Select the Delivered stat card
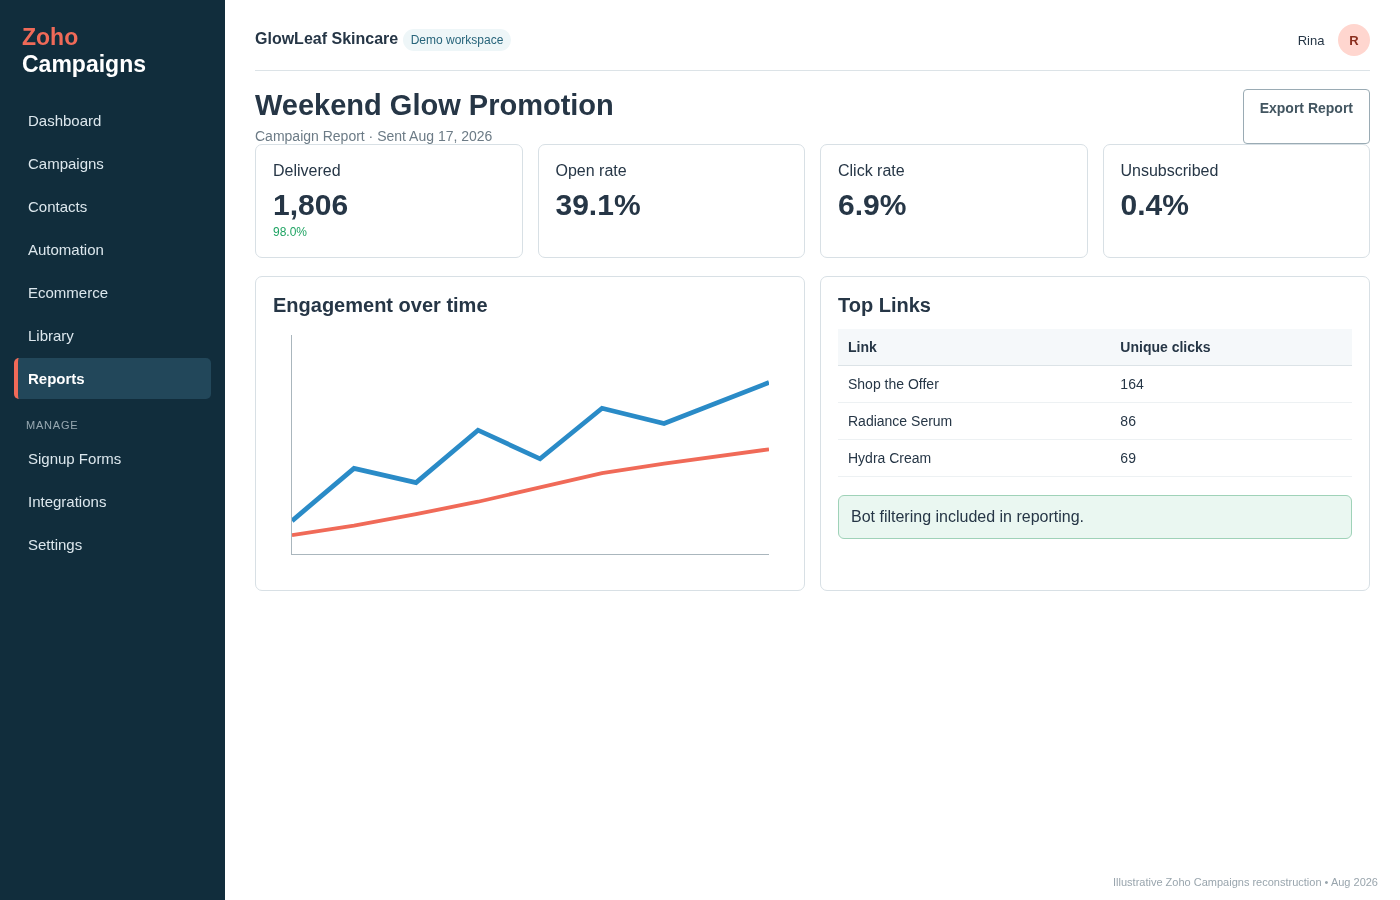 (x=389, y=201)
